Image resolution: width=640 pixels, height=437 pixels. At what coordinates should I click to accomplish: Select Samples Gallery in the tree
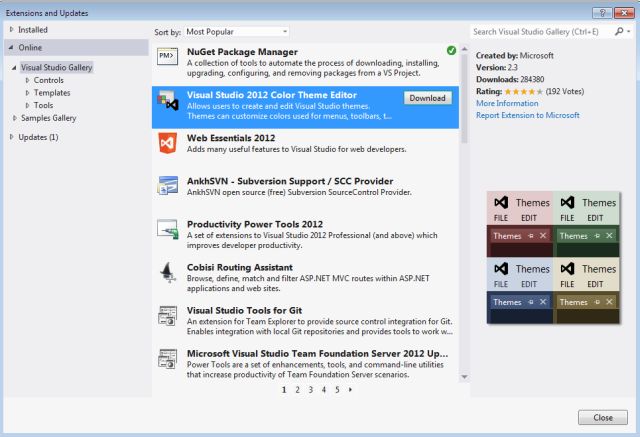49,118
